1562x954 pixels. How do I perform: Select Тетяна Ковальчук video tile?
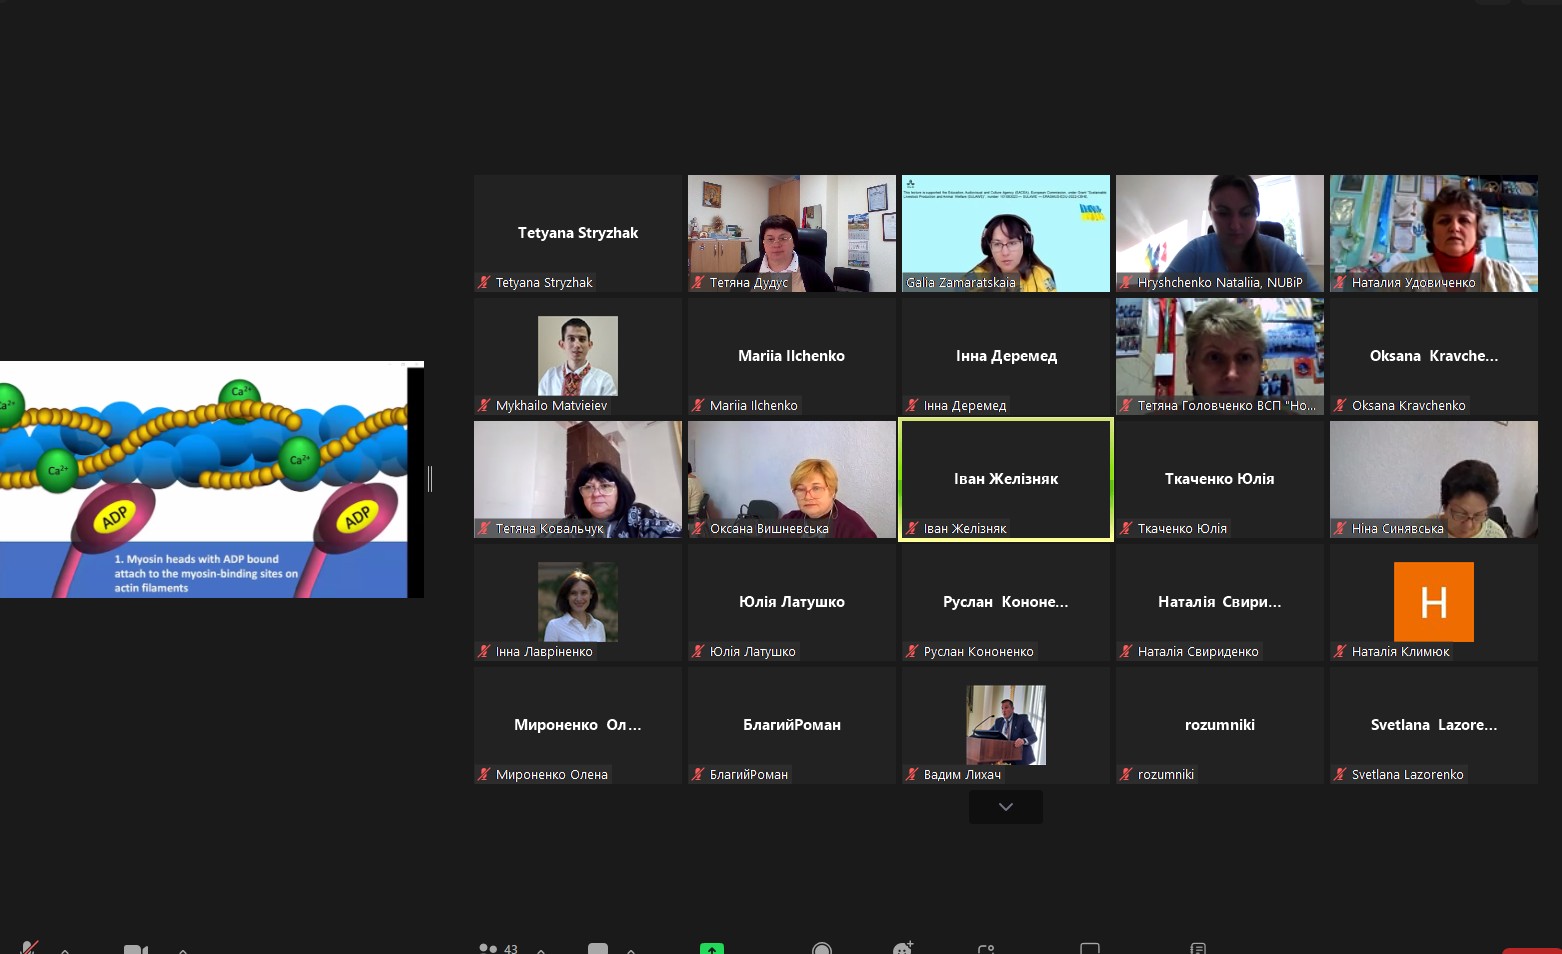tap(578, 479)
